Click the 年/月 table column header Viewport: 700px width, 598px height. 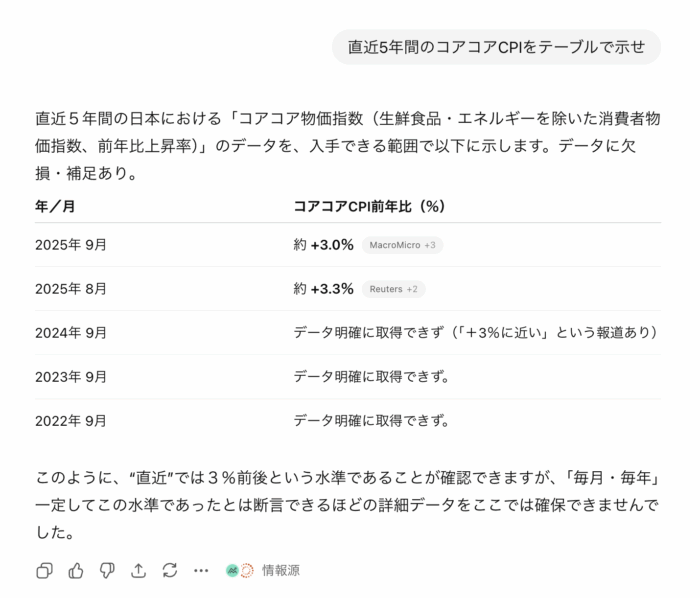(55, 206)
